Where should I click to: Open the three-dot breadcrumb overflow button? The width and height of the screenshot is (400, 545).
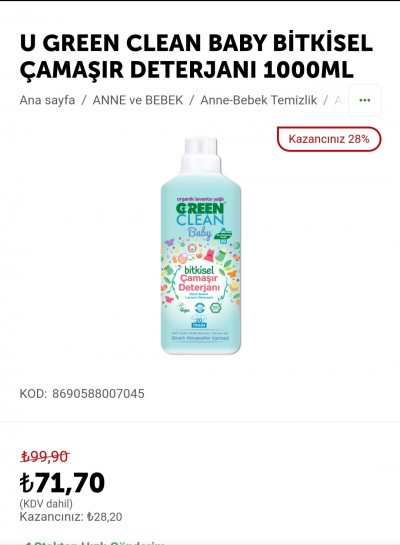364,100
